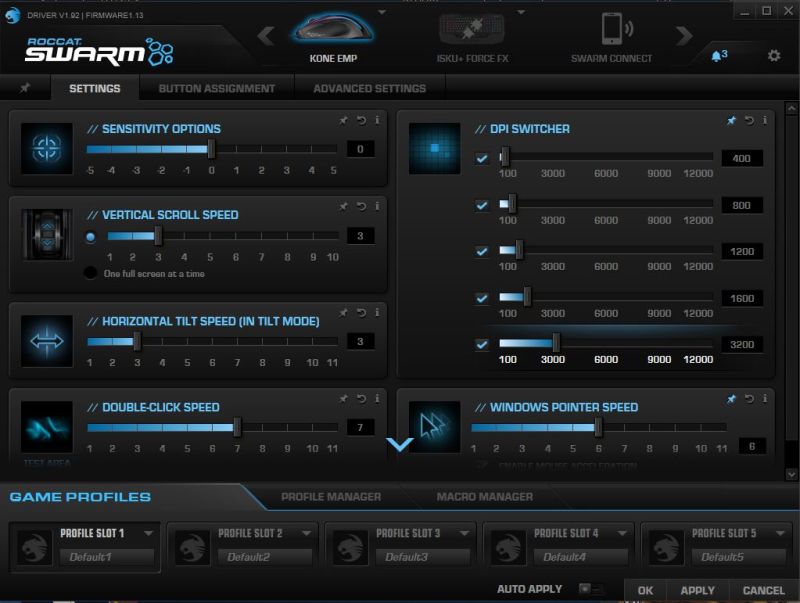The width and height of the screenshot is (800, 603).
Task: Switch to the Button Assignment tab
Action: pos(217,88)
